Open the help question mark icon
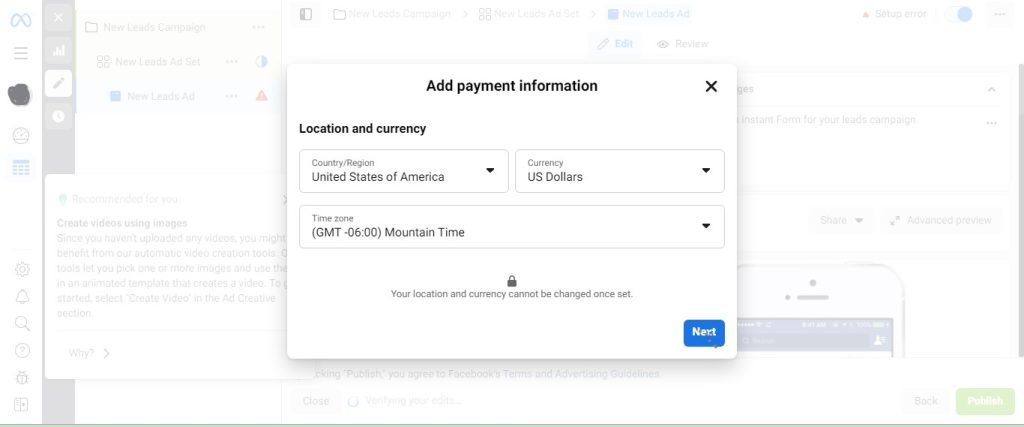The image size is (1024, 427). tap(22, 351)
